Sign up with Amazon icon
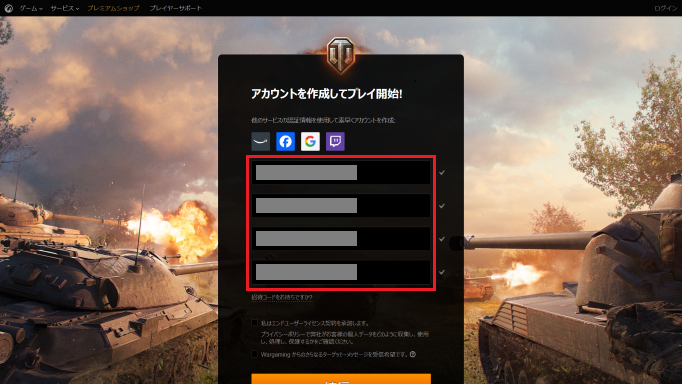Screen dimensions: 682x384 (x=261, y=141)
